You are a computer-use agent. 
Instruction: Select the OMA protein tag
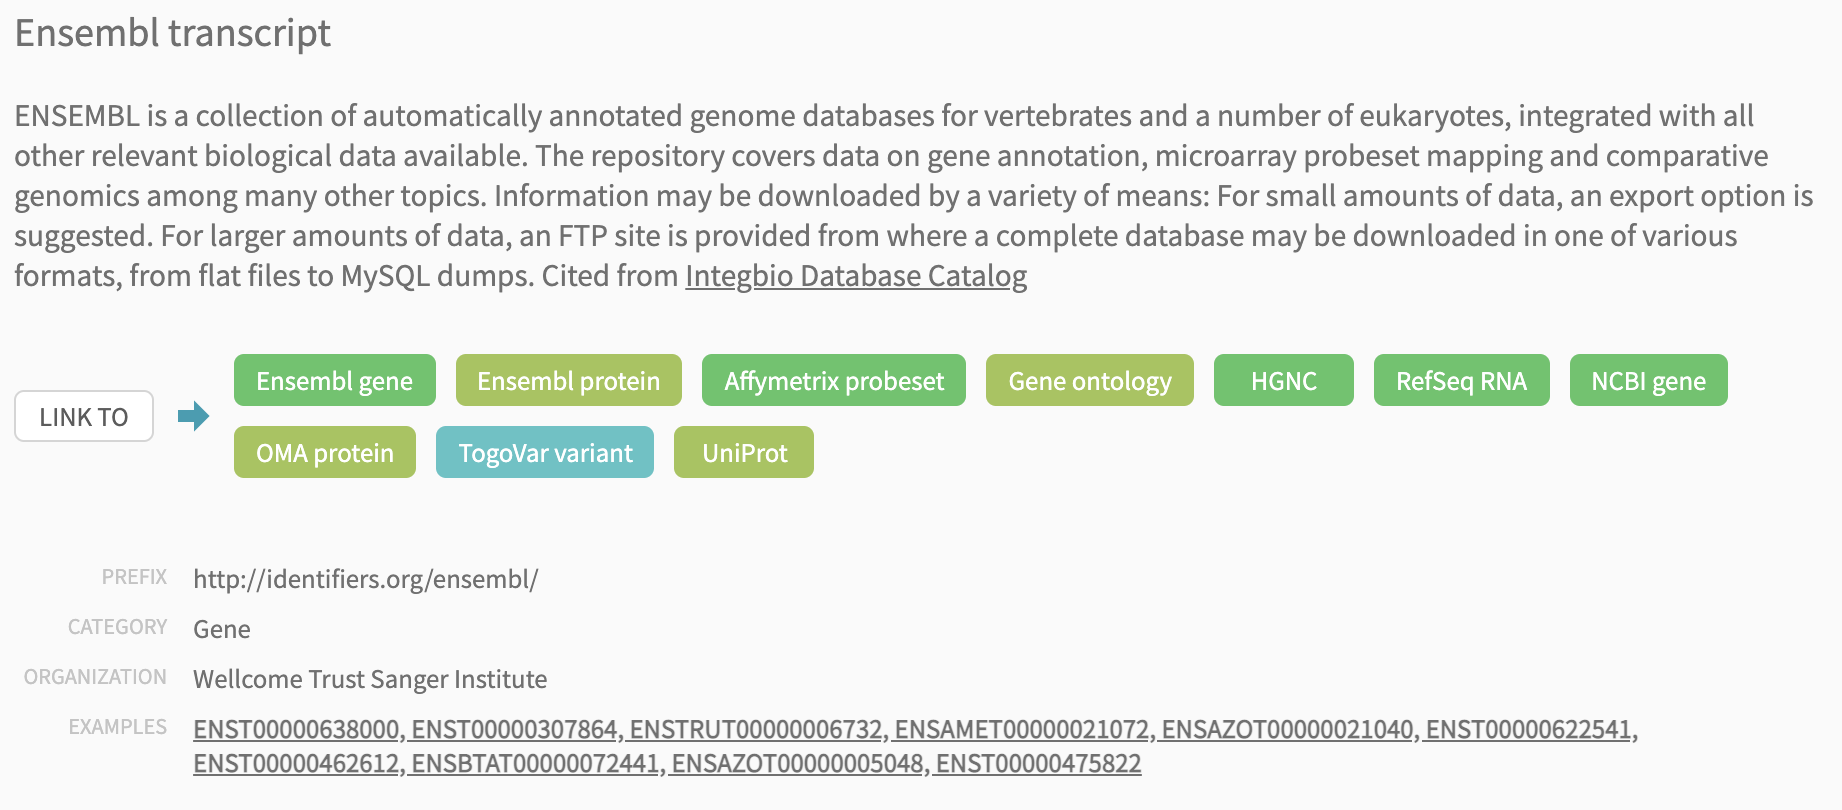pos(325,452)
